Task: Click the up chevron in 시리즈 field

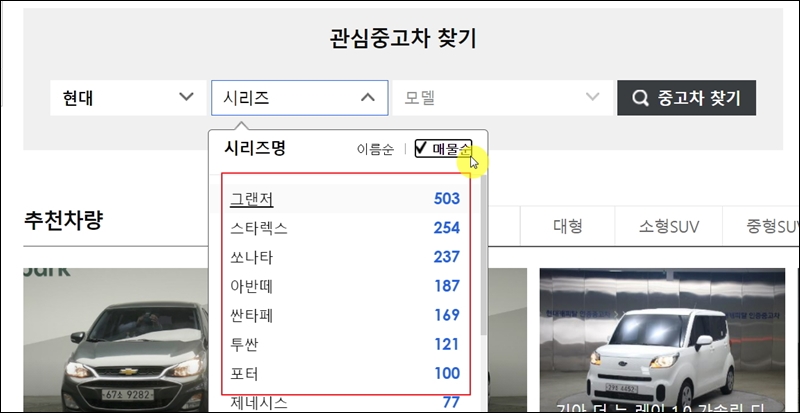Action: coord(368,97)
